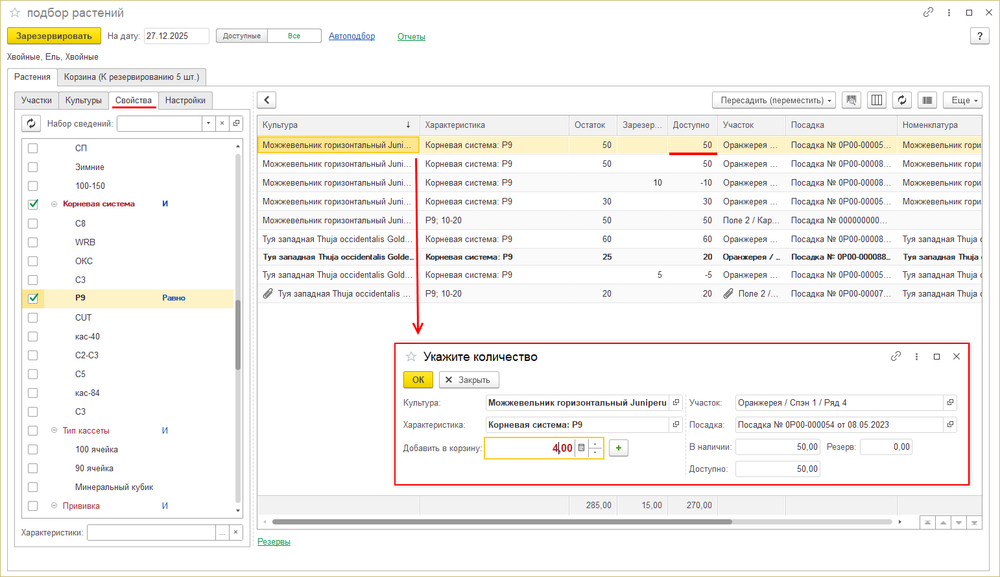Expand the Еще menu

(962, 100)
